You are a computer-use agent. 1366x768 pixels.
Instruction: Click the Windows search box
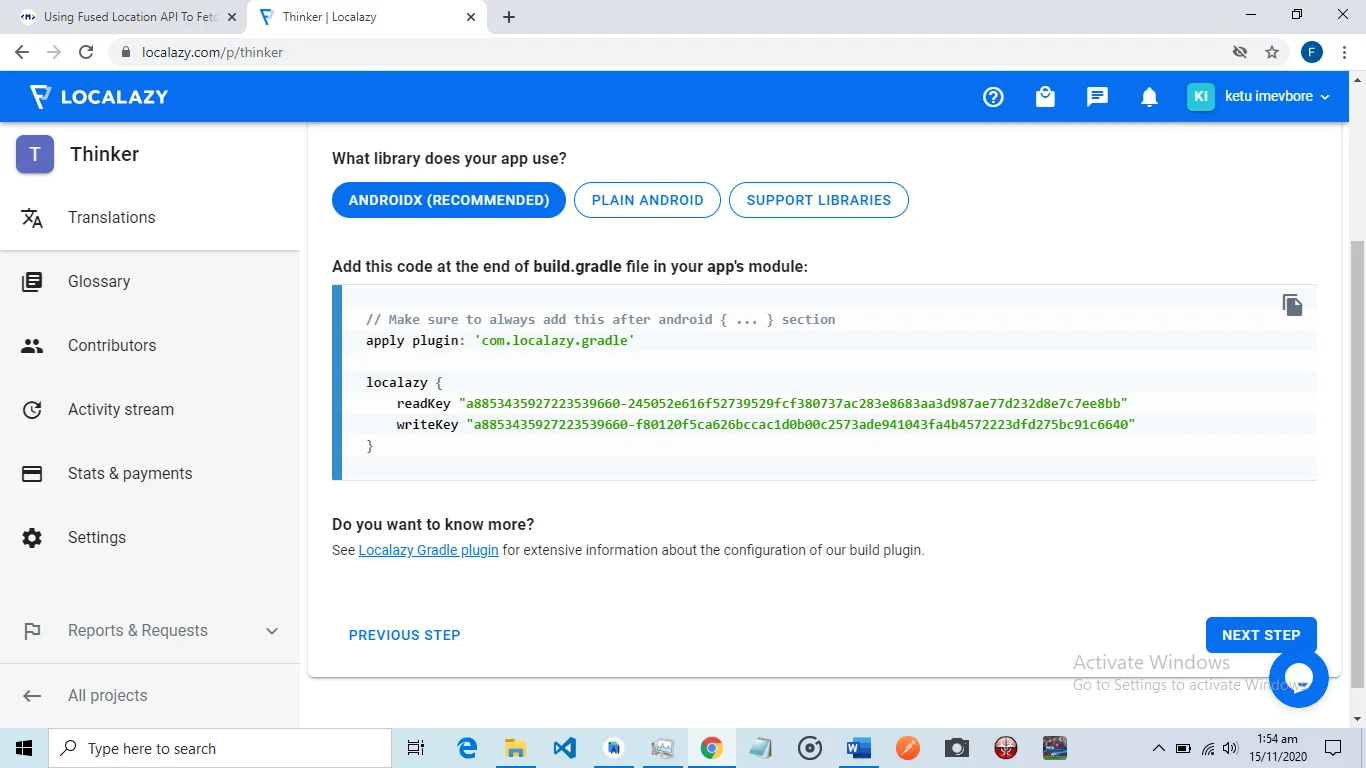pos(220,748)
